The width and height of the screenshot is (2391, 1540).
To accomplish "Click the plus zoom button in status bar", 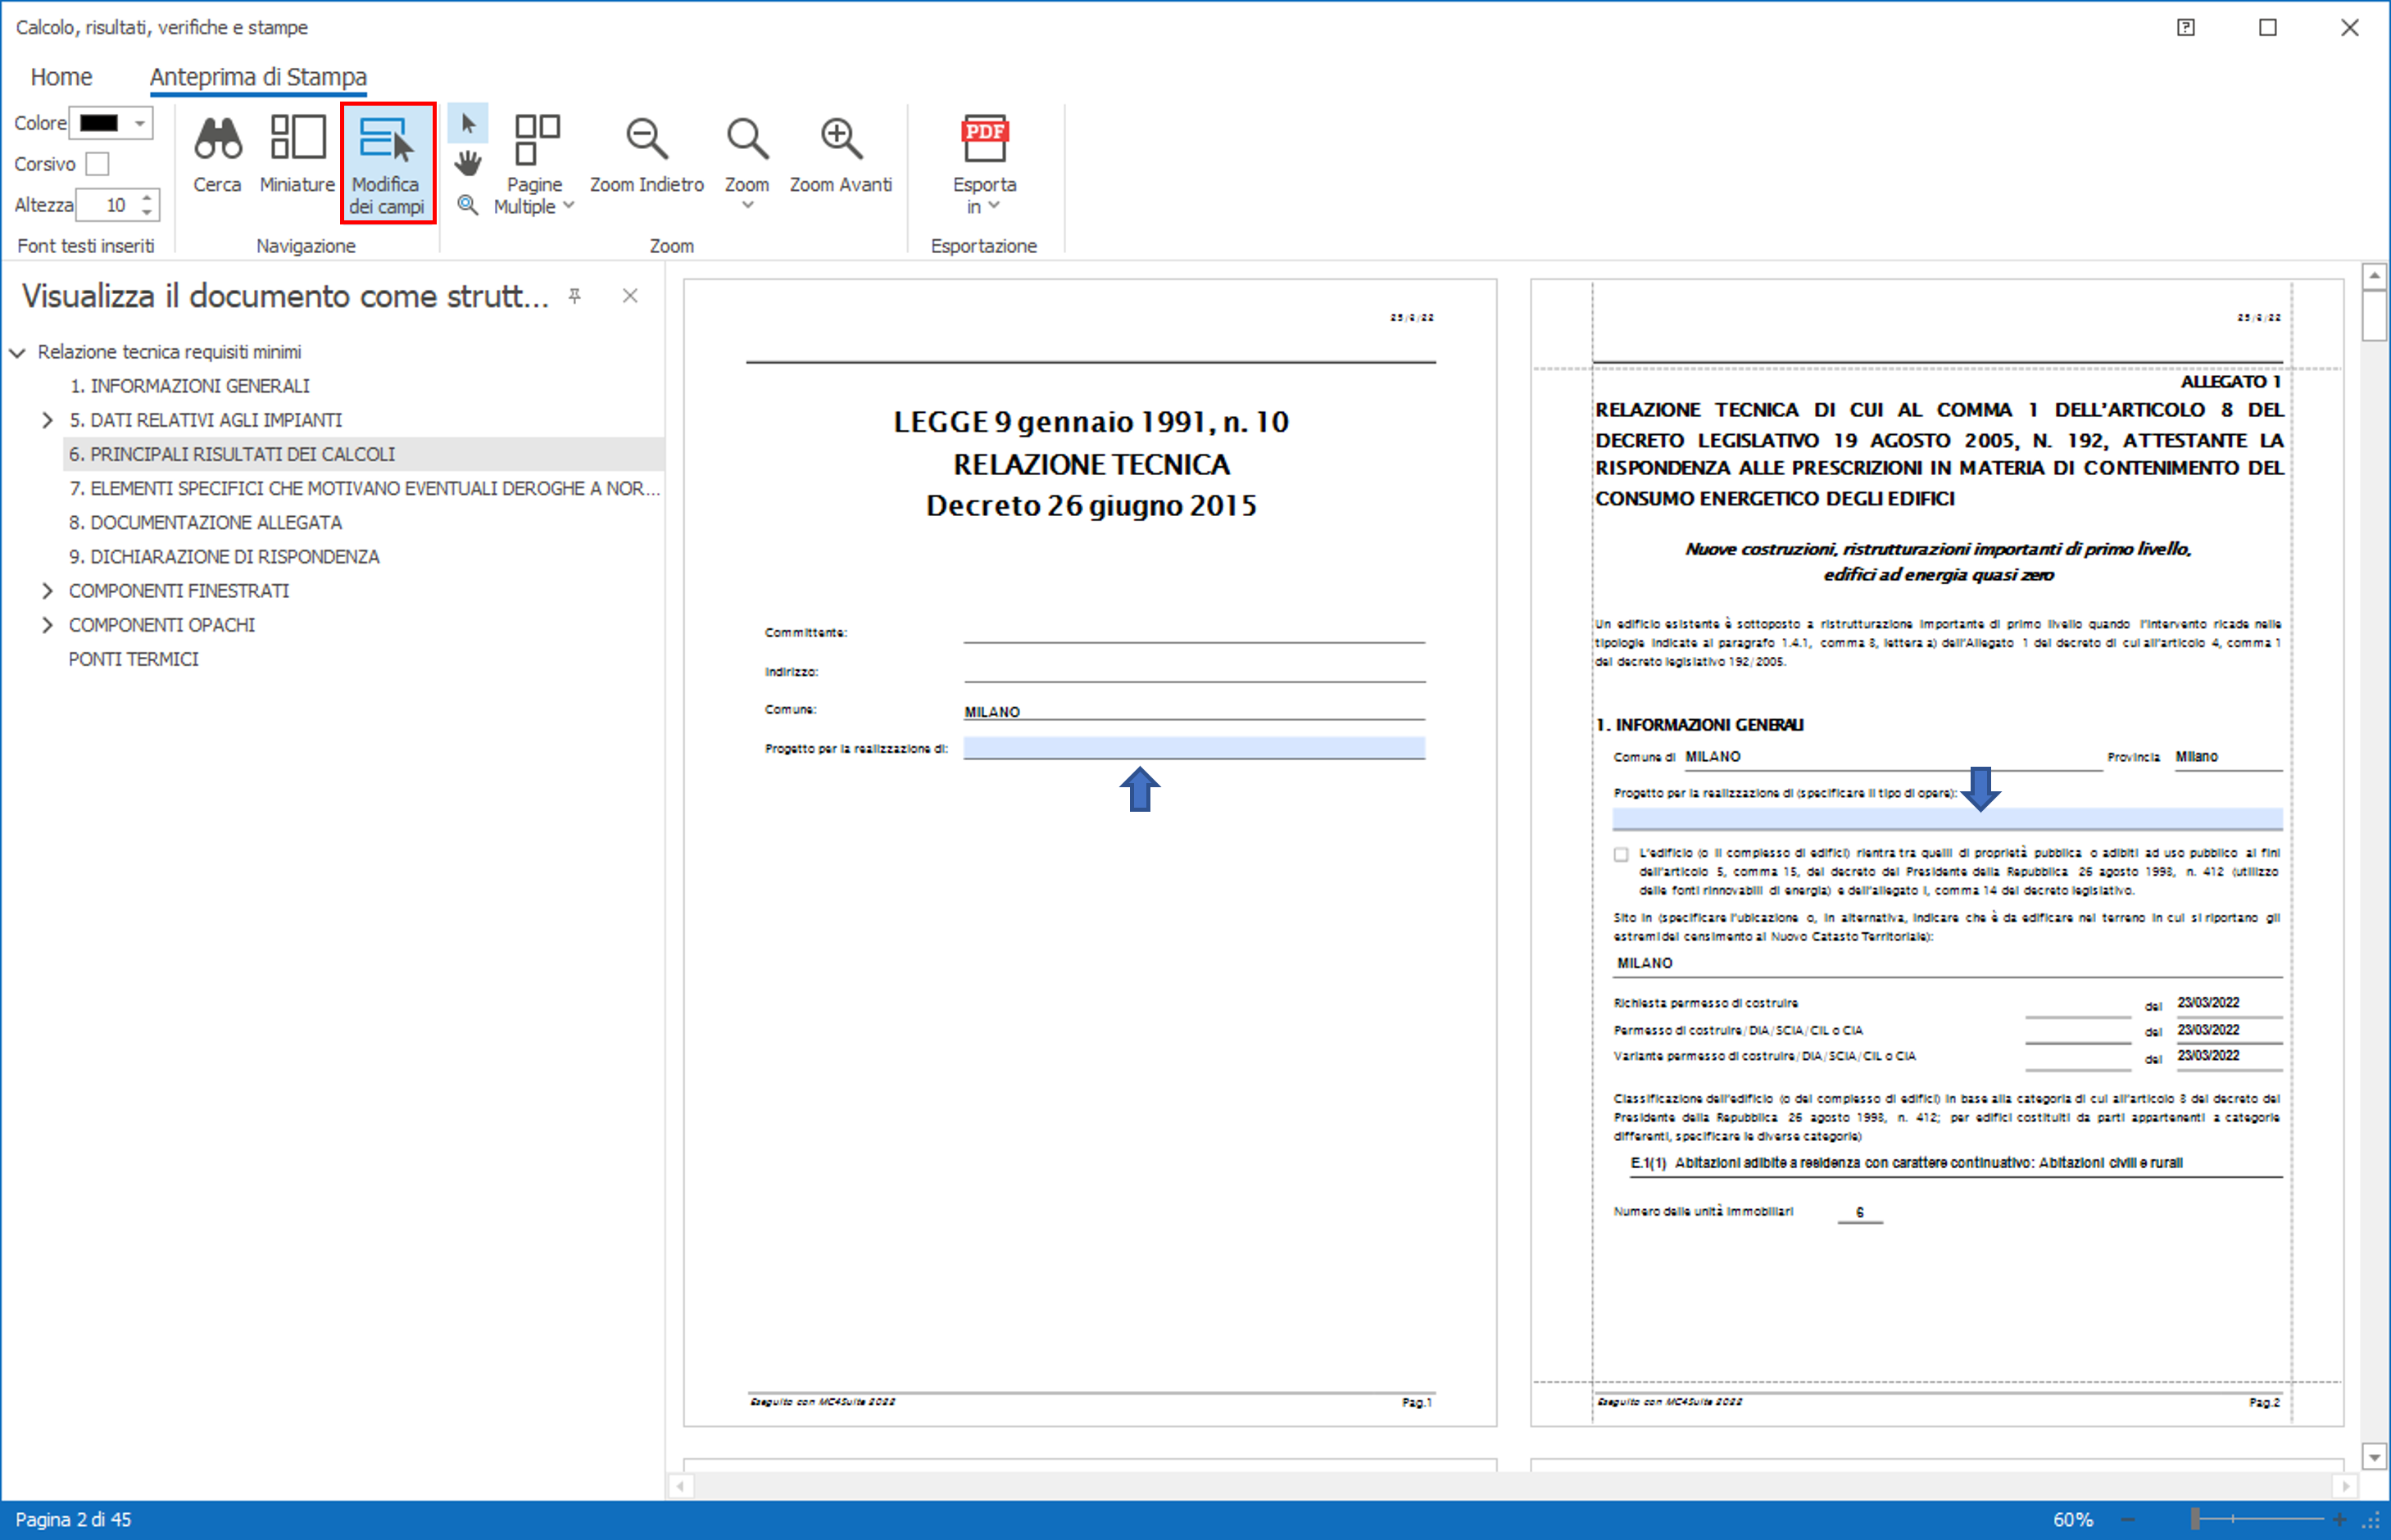I will pos(2339,1519).
